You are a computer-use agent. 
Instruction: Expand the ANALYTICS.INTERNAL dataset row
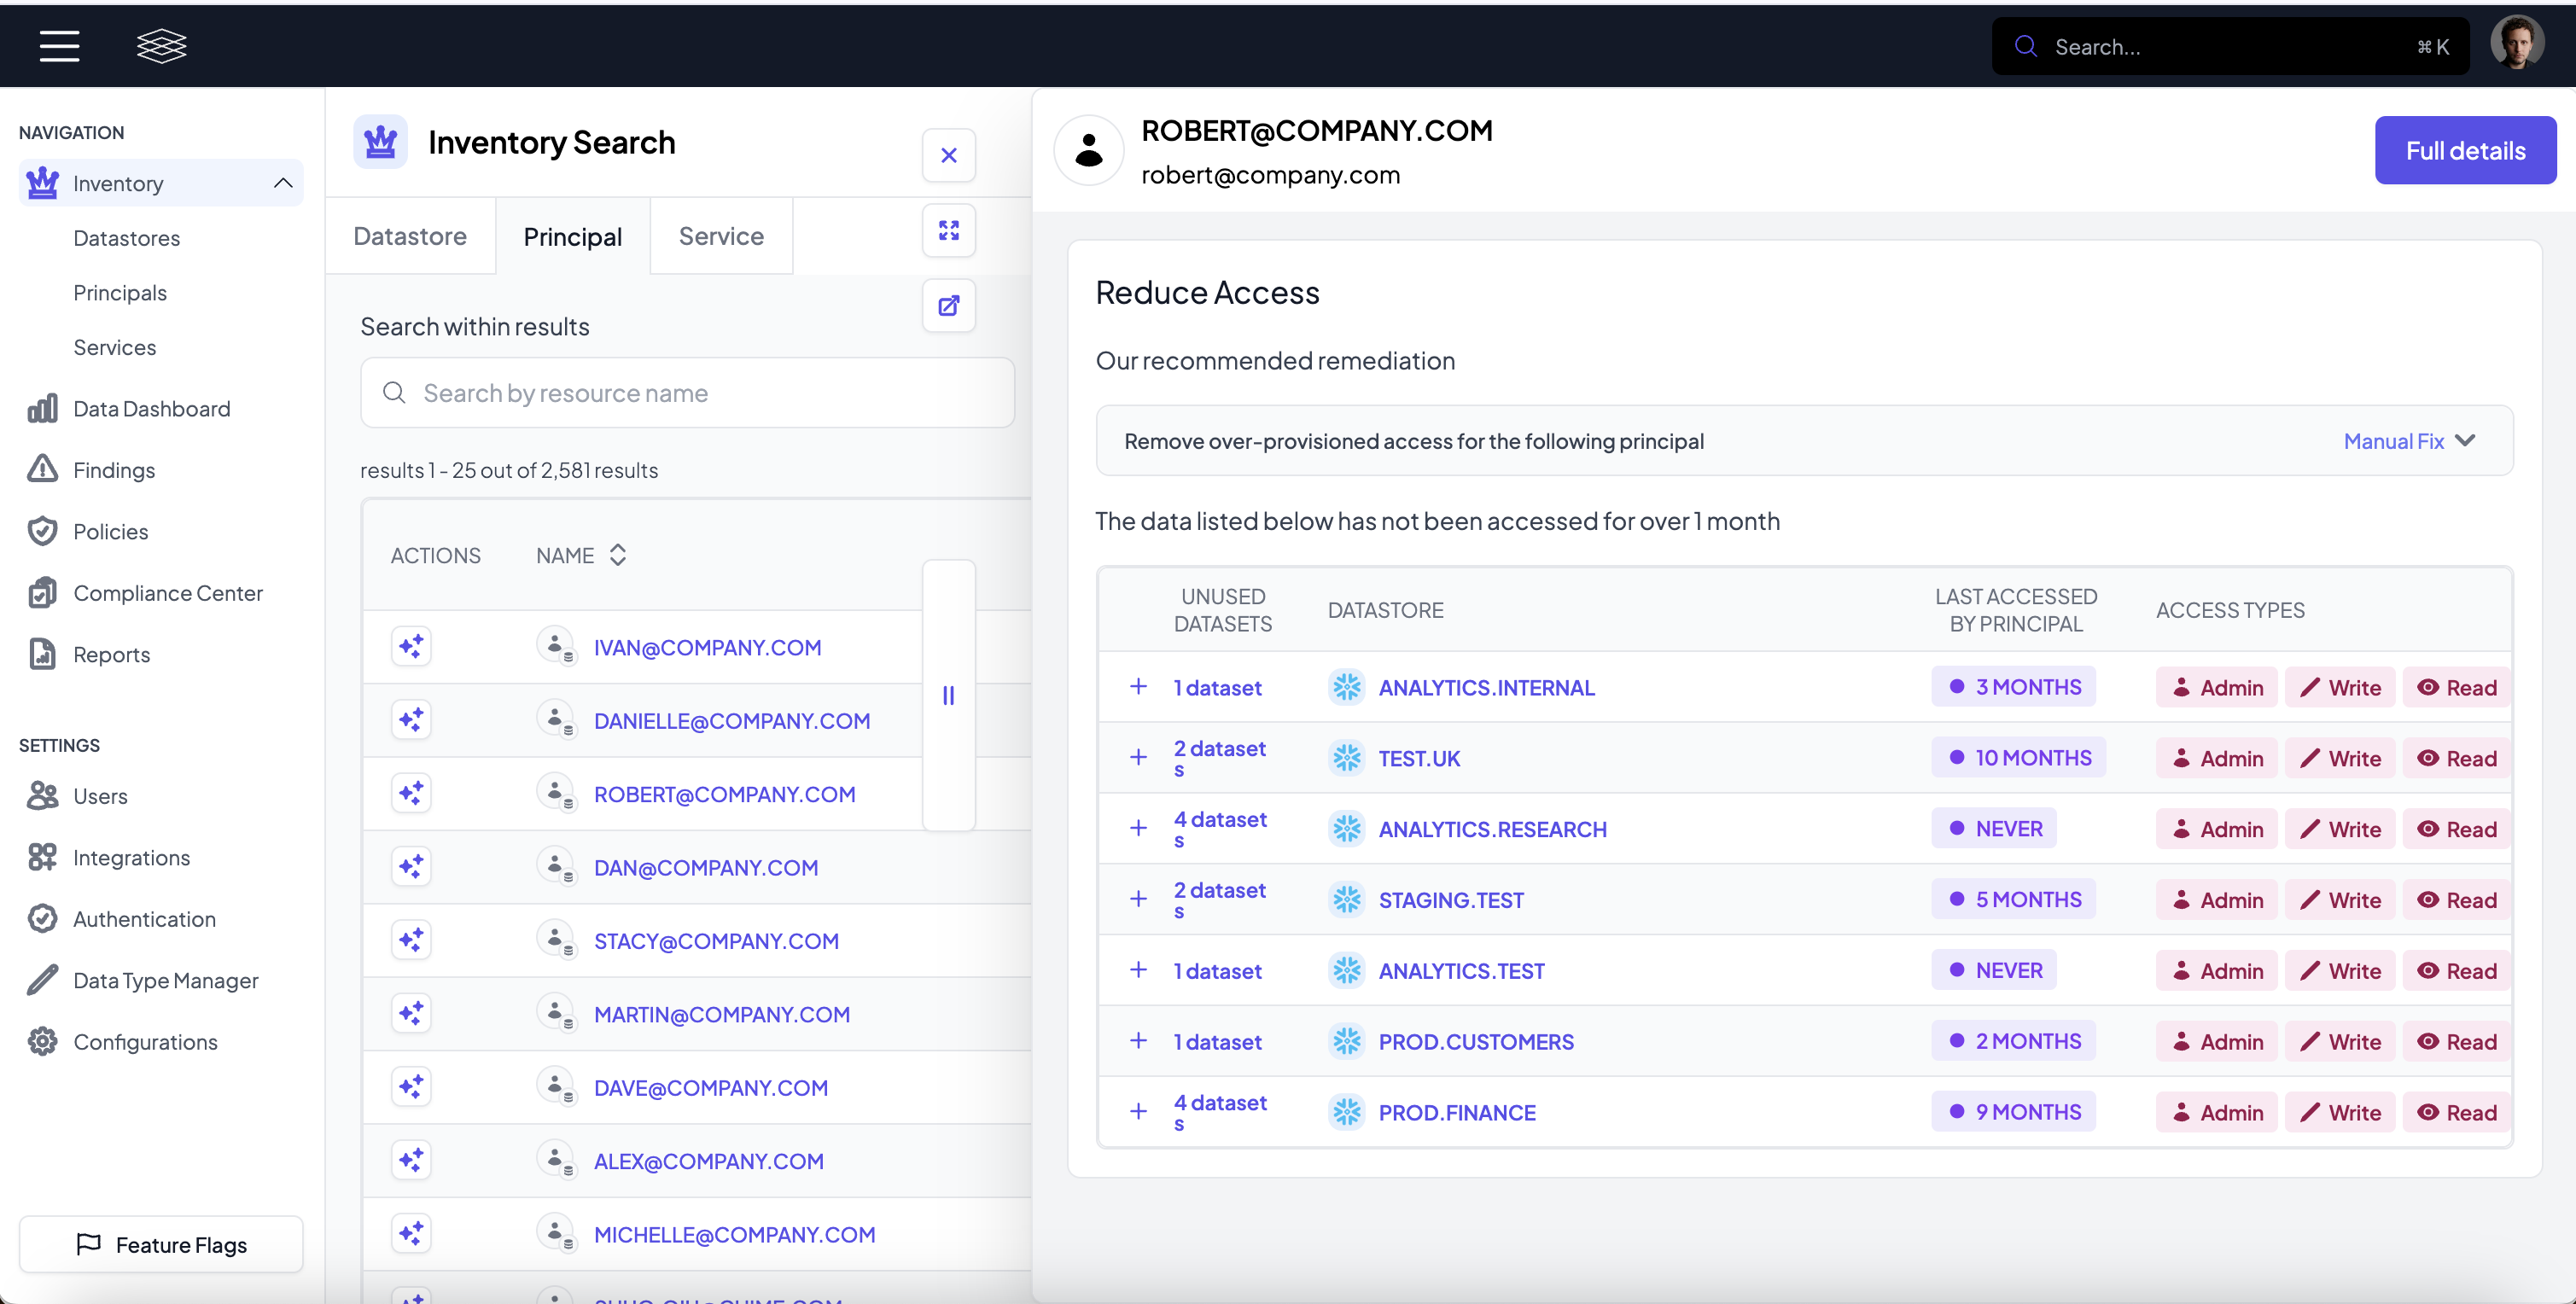[x=1138, y=687]
